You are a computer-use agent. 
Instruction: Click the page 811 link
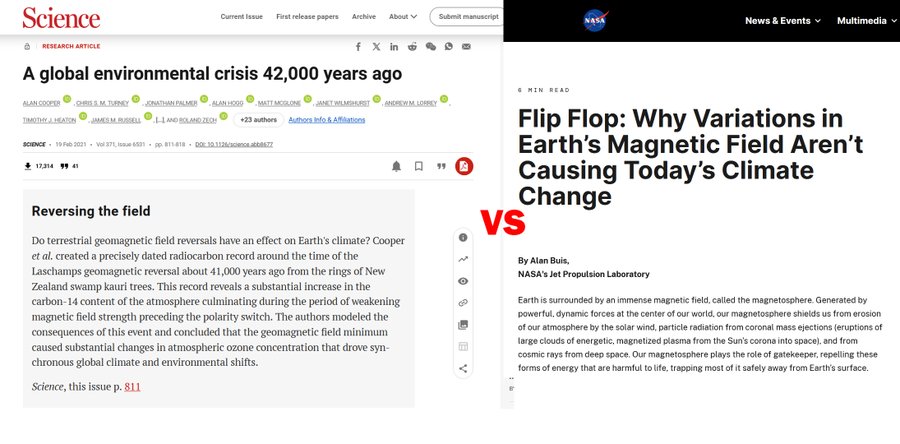(133, 385)
